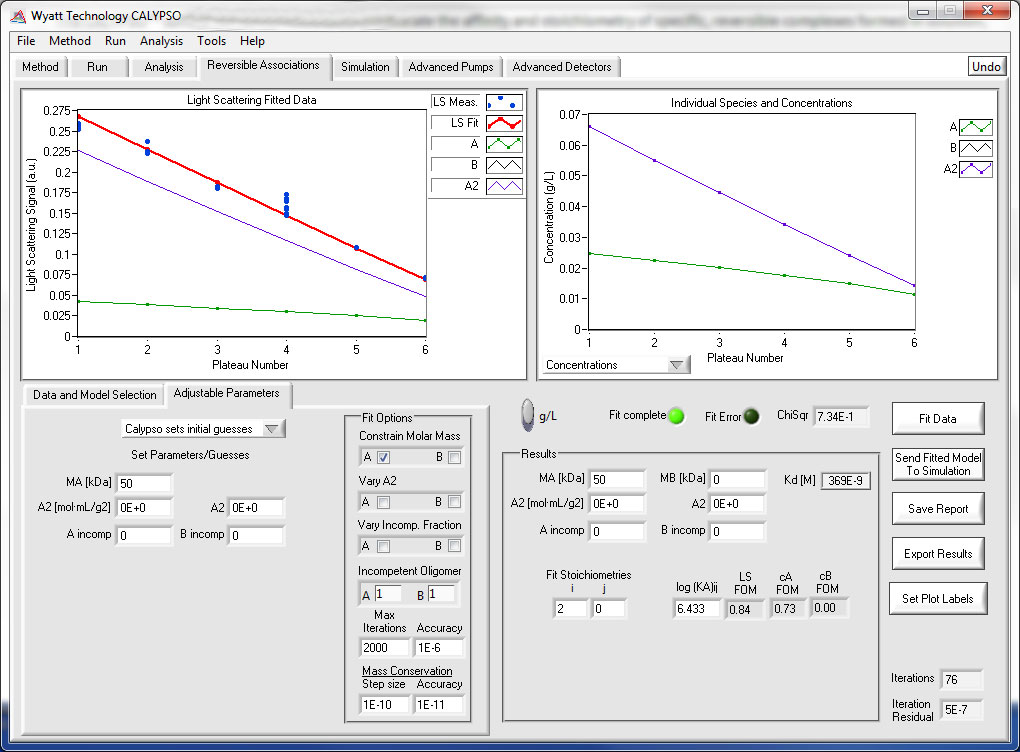This screenshot has height=752, width=1020.
Task: Switch to Data and Model Selection tab
Action: 95,394
